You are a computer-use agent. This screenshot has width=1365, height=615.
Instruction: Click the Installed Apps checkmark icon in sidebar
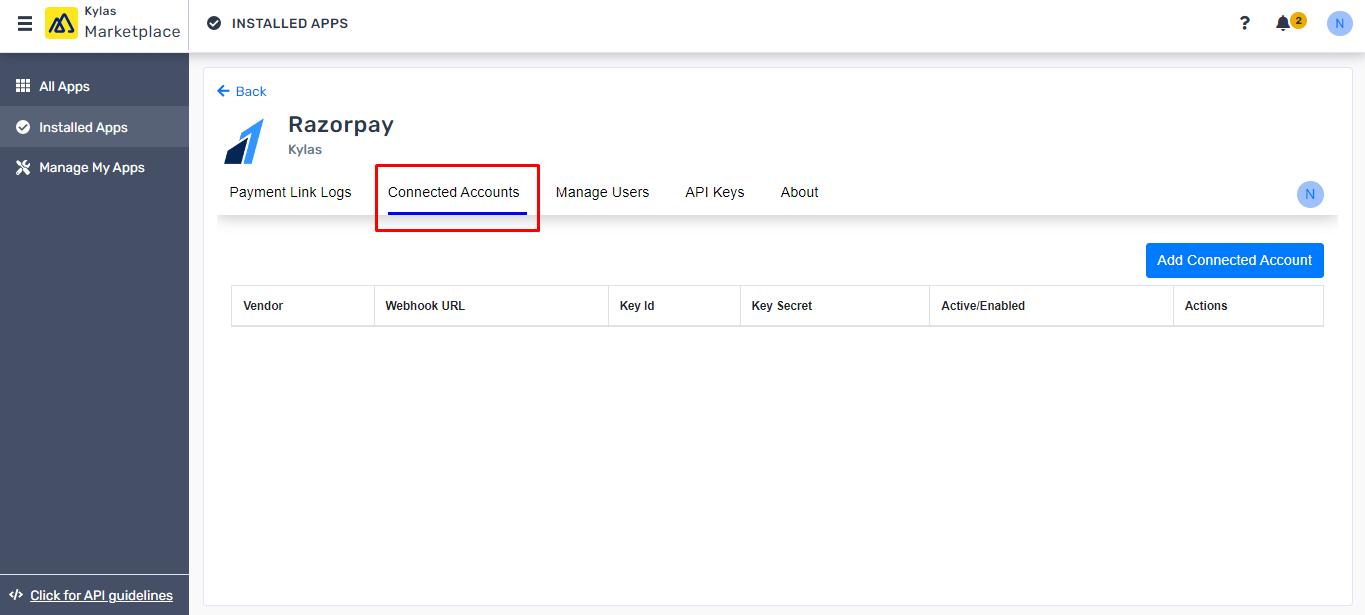pos(23,127)
